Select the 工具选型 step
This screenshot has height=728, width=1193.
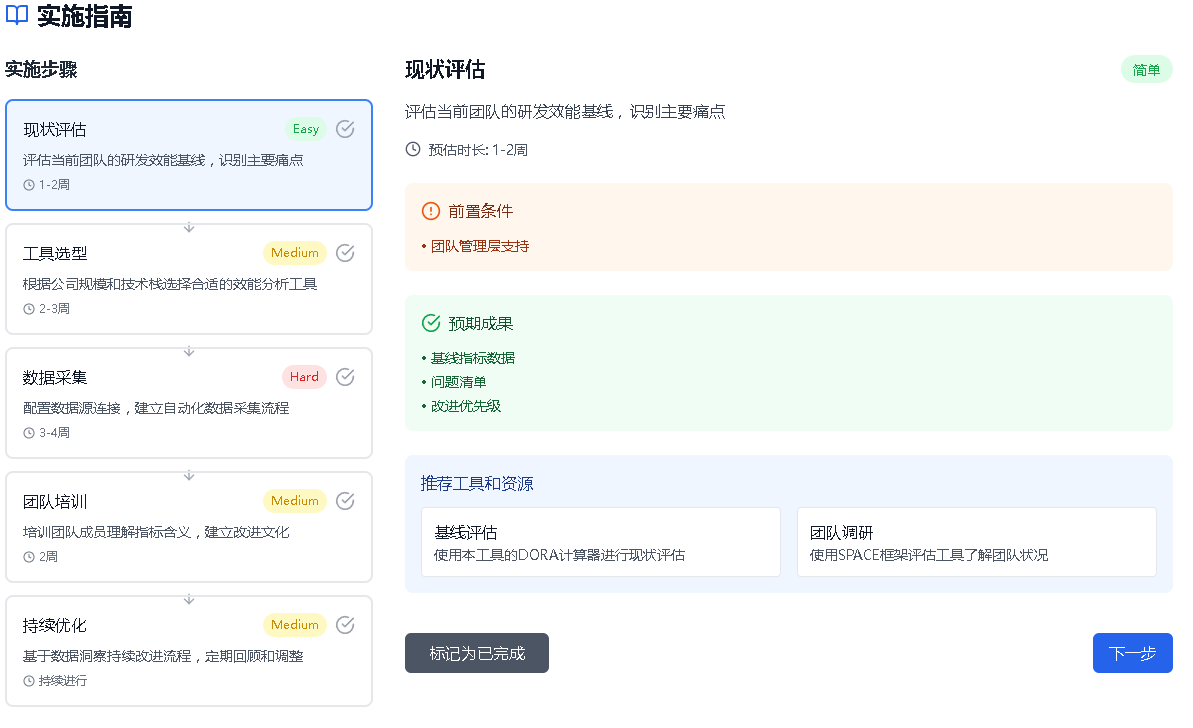pyautogui.click(x=189, y=279)
